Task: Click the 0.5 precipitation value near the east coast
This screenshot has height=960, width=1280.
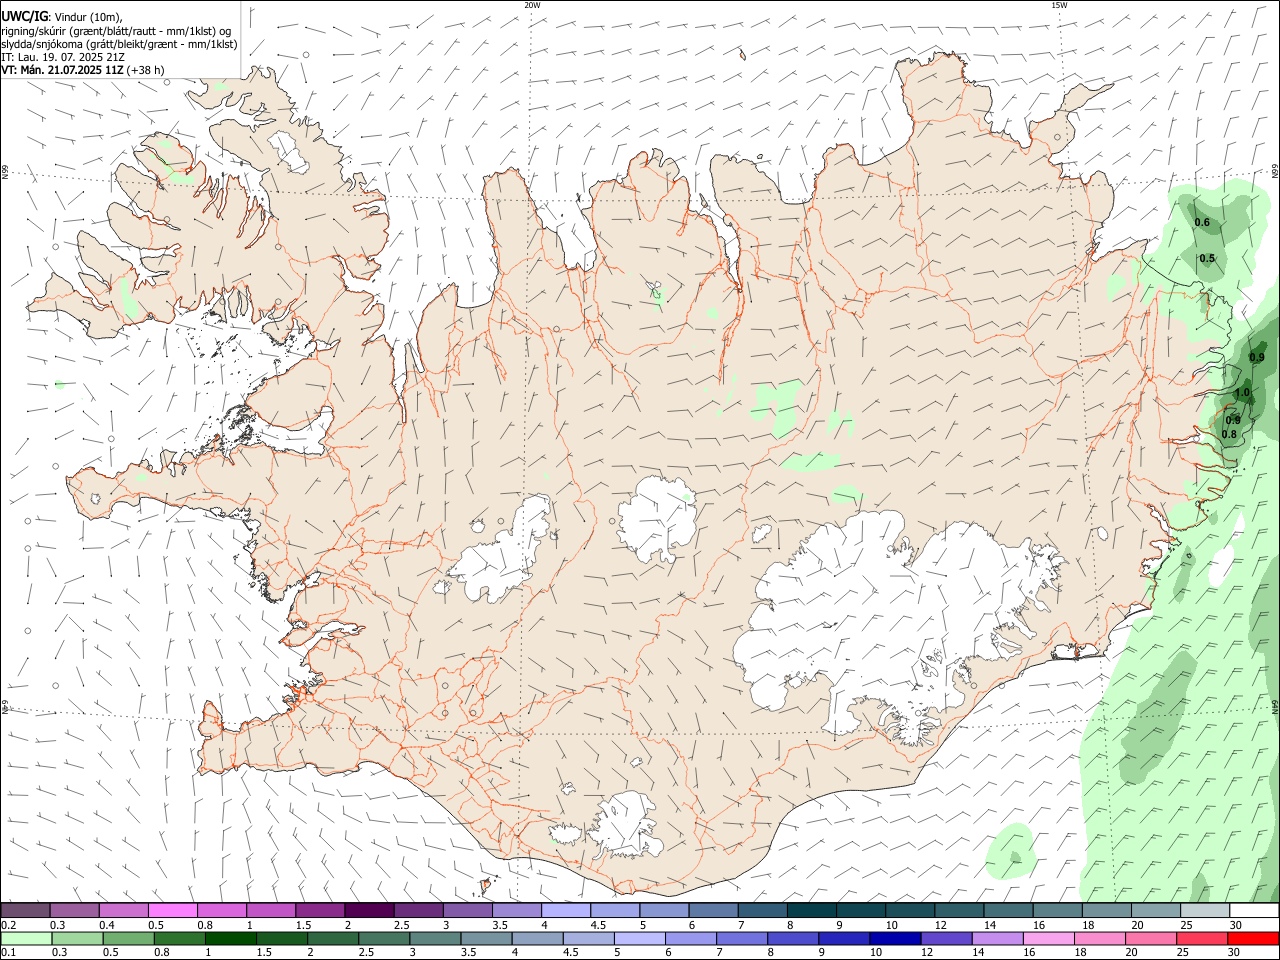Action: (1207, 258)
